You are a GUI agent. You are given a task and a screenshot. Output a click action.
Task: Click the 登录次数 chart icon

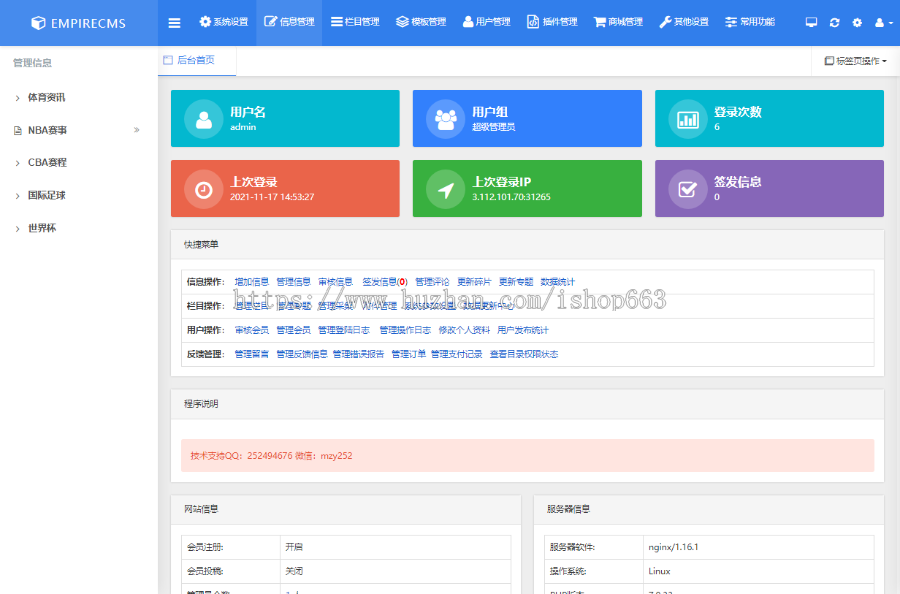(x=688, y=119)
